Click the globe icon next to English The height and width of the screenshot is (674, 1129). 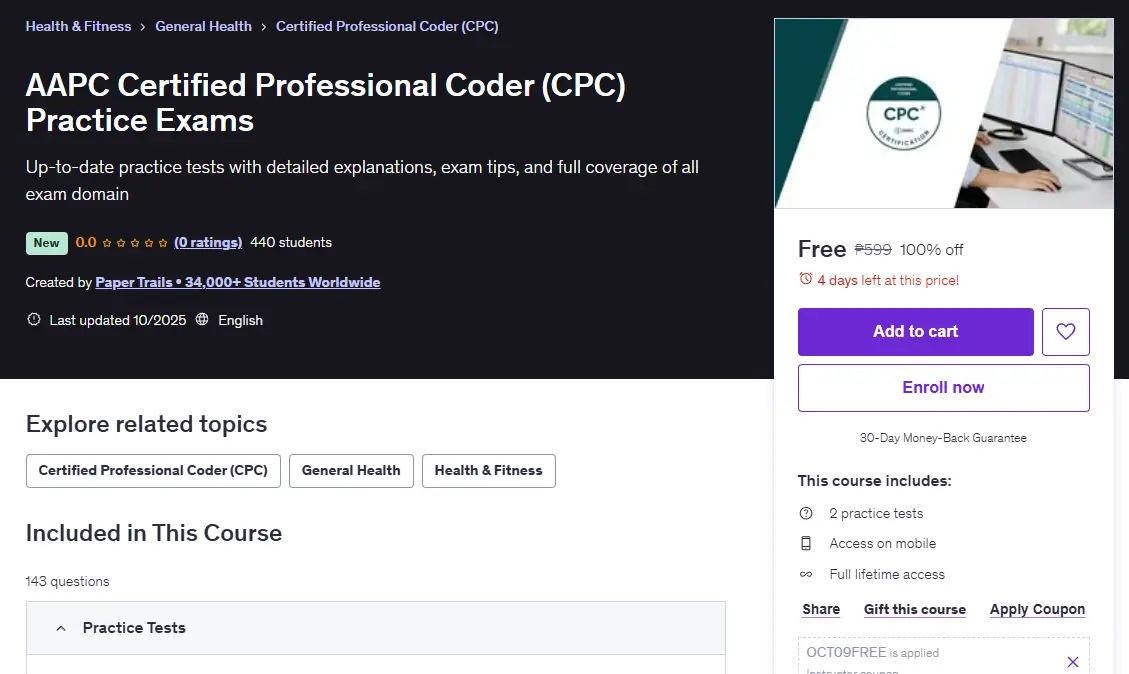(202, 319)
